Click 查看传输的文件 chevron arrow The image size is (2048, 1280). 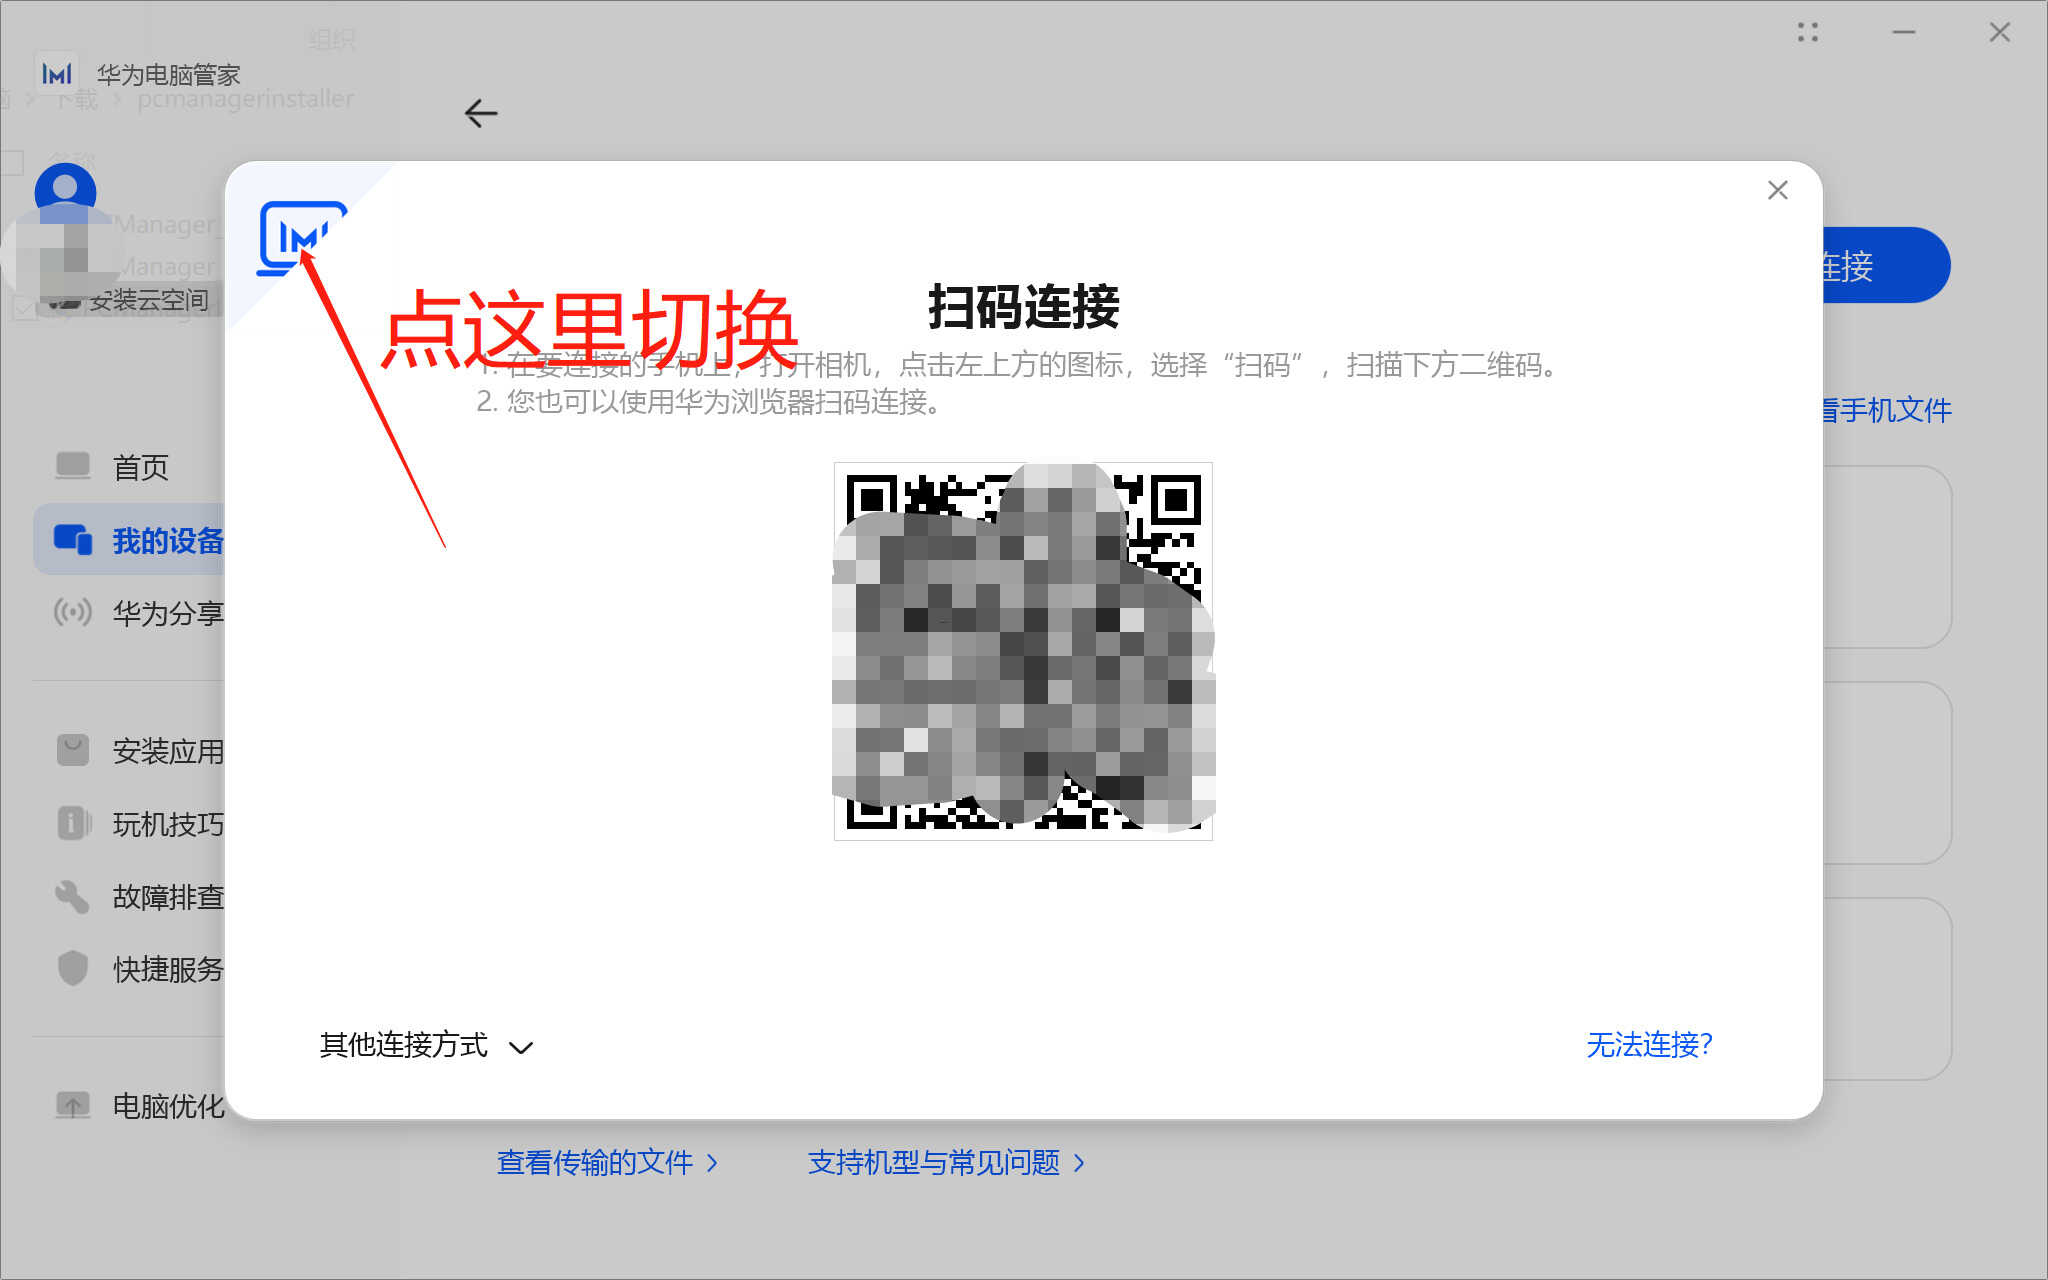pyautogui.click(x=712, y=1163)
